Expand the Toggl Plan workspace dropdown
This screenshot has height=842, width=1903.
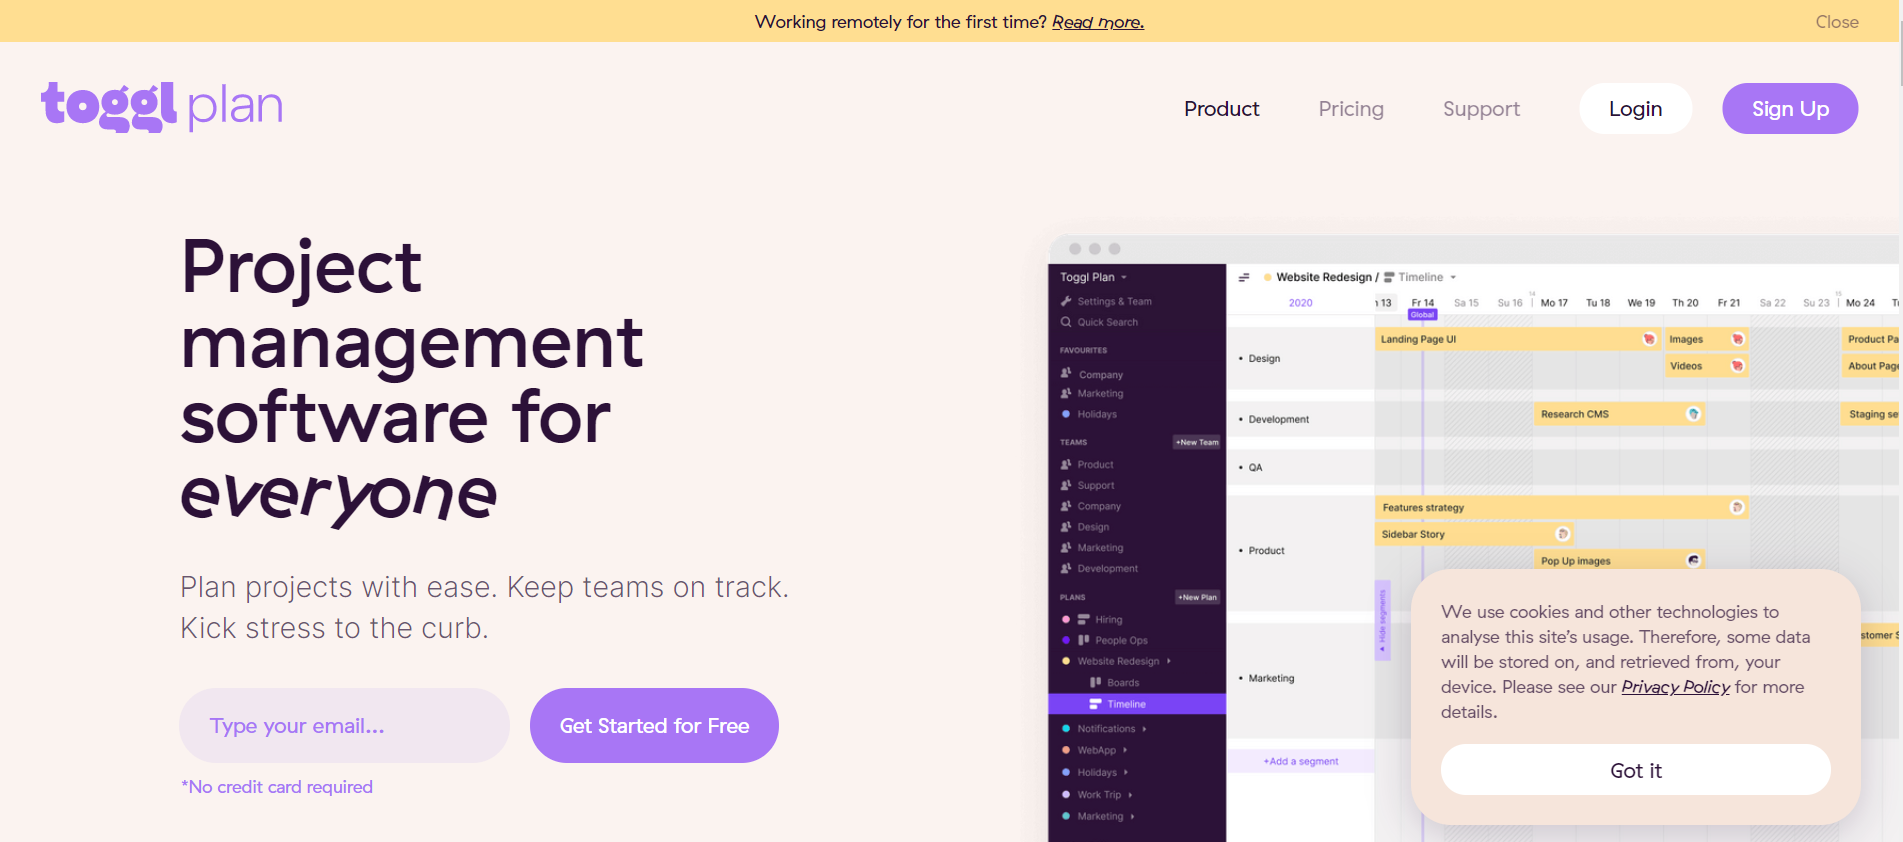[x=1124, y=277]
